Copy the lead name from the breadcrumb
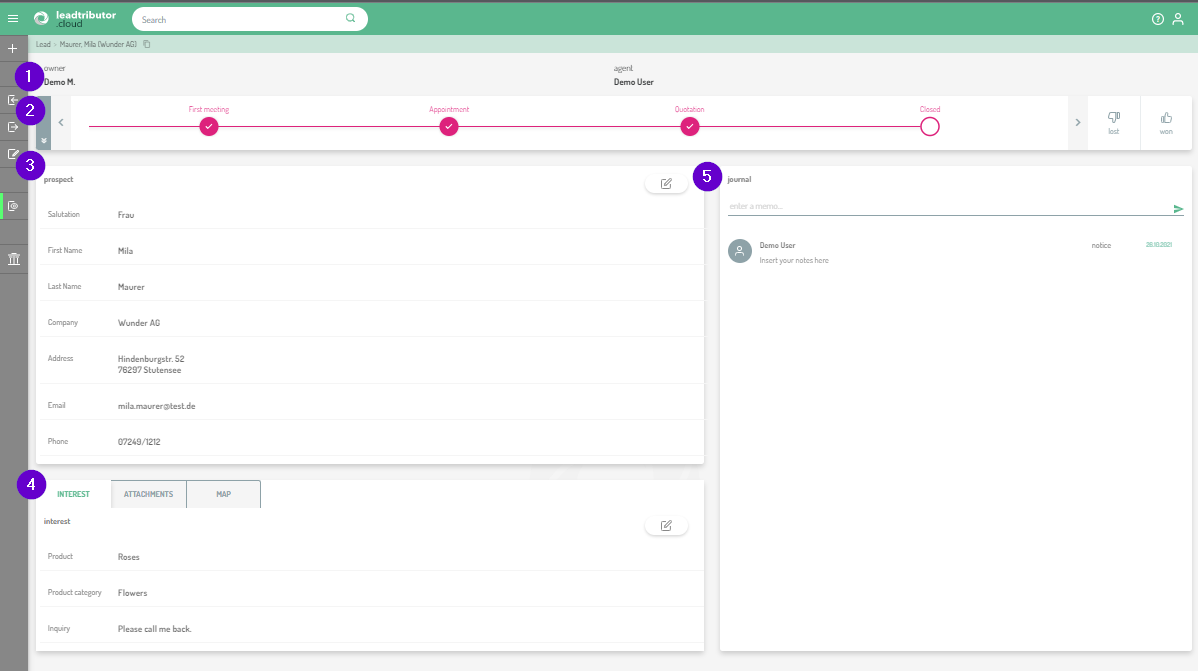This screenshot has width=1198, height=671. [x=147, y=44]
